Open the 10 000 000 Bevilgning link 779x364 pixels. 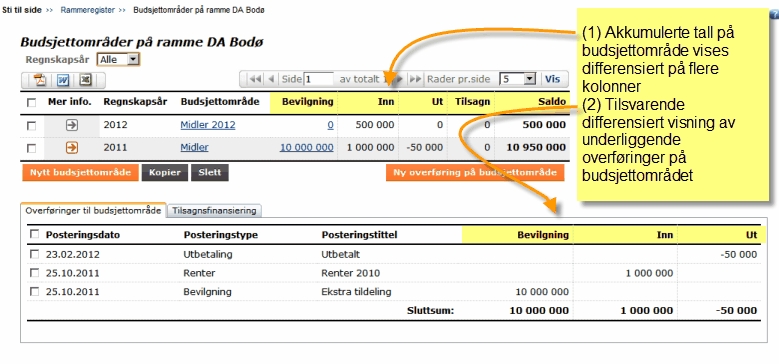point(307,147)
